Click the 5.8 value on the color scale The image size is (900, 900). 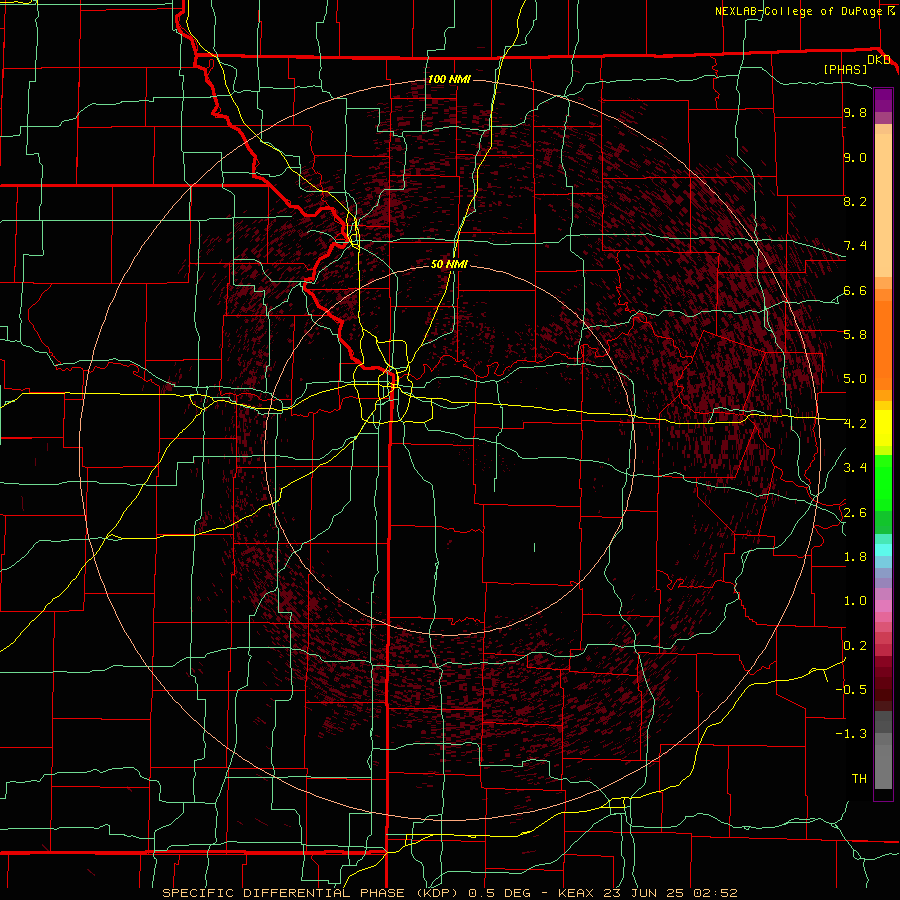(855, 335)
